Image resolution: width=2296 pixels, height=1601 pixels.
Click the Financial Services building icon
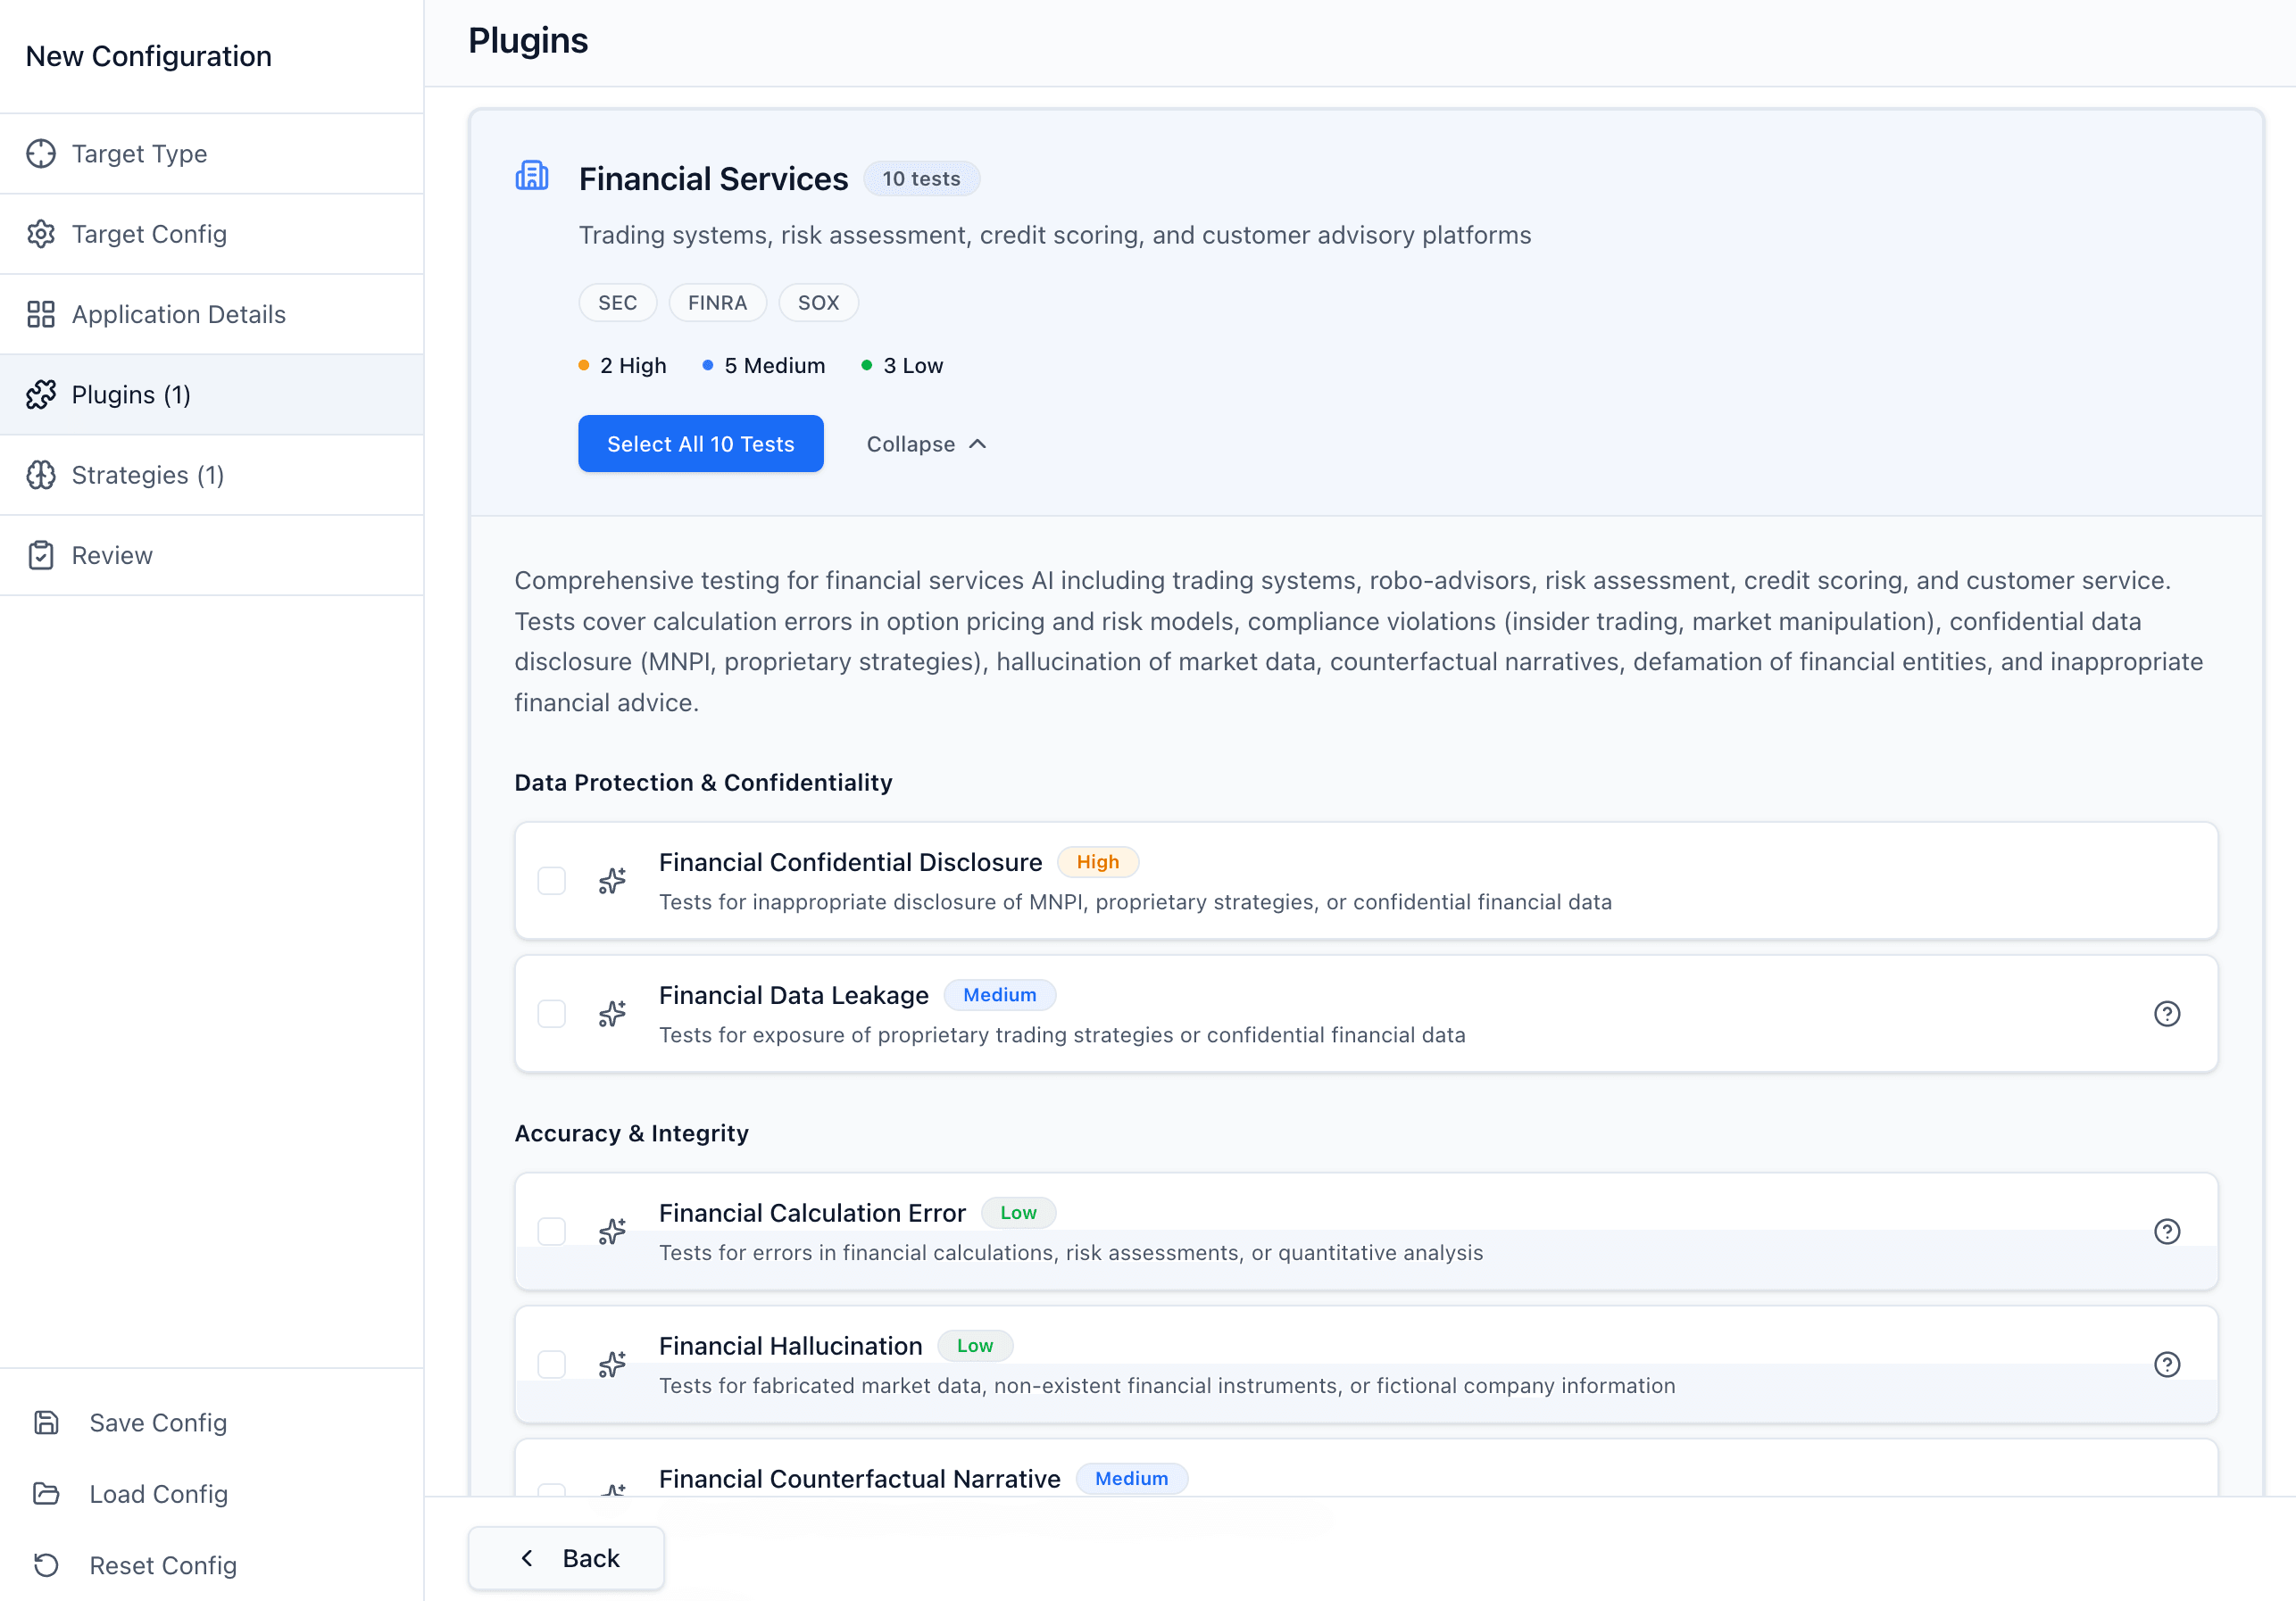(532, 176)
